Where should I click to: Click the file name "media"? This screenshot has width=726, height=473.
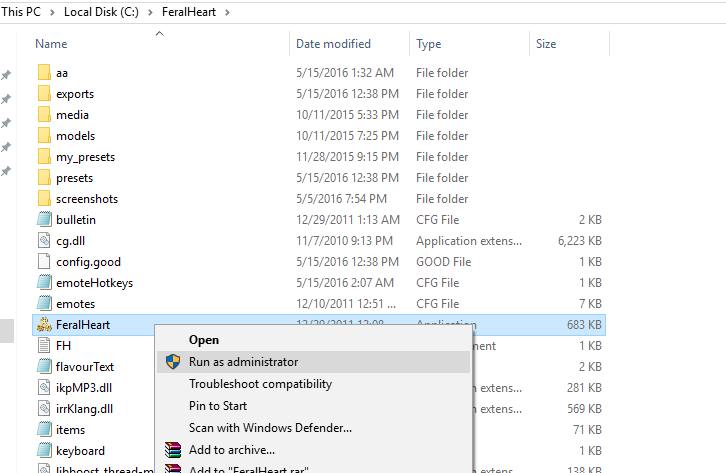click(72, 115)
